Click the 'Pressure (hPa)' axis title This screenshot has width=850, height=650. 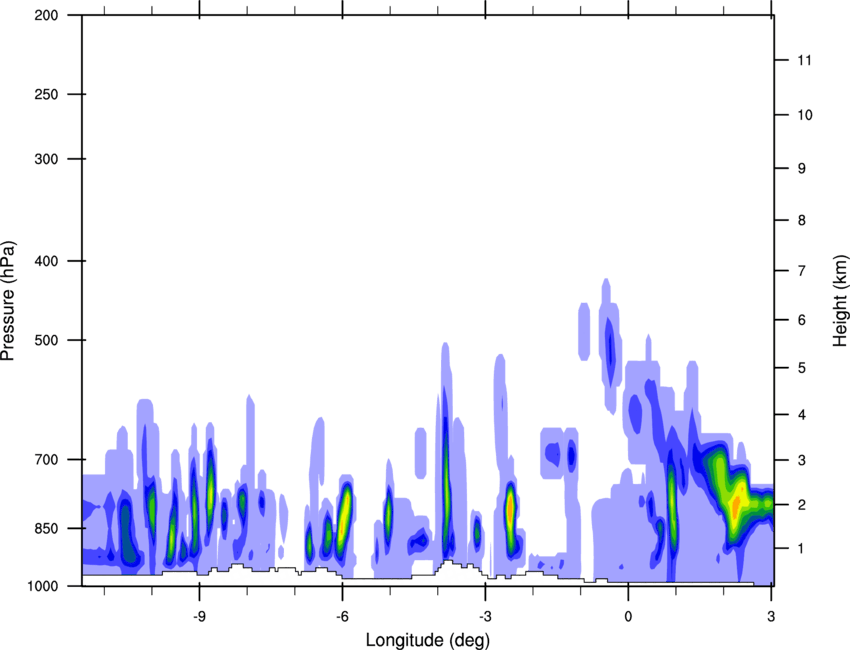click(x=8, y=301)
